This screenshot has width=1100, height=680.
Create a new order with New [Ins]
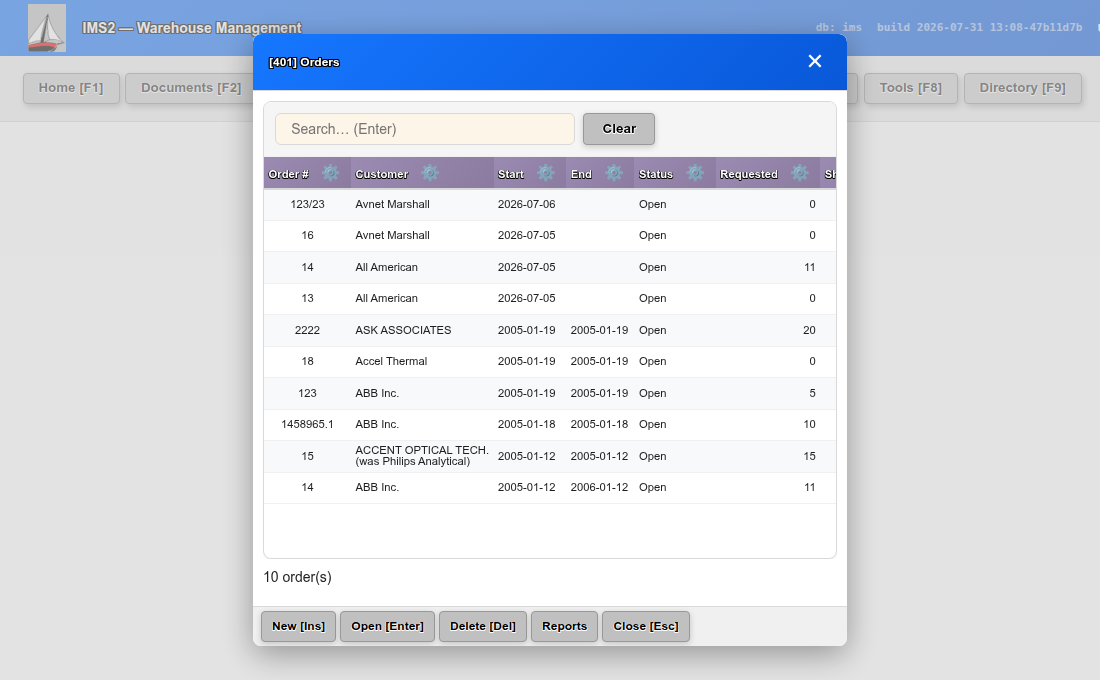pyautogui.click(x=298, y=626)
